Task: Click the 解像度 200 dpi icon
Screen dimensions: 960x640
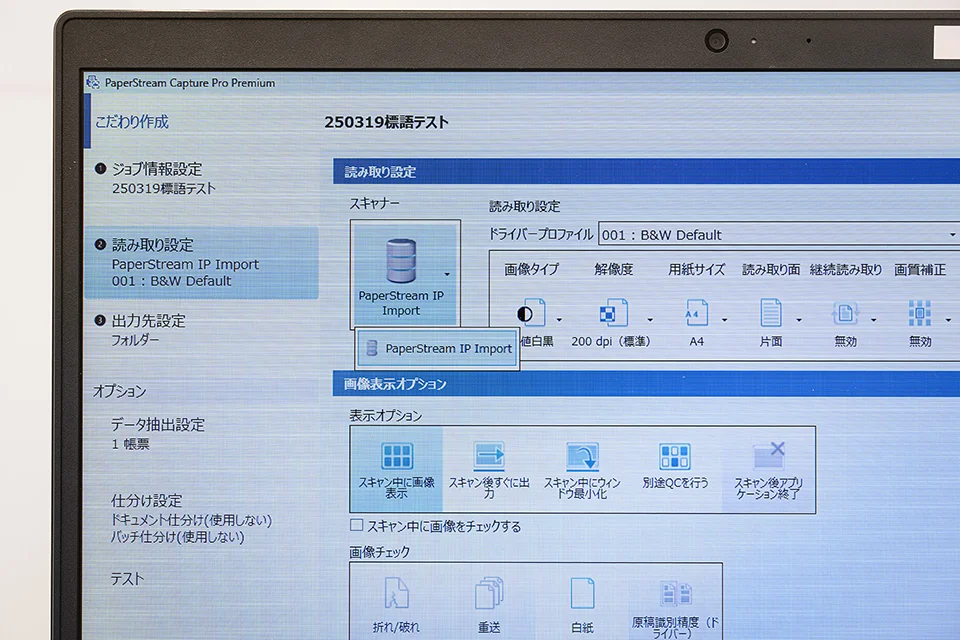Action: click(613, 313)
